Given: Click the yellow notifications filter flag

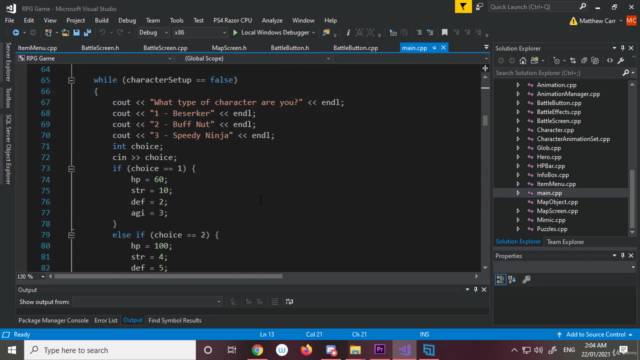Looking at the screenshot, I should click(x=463, y=7).
